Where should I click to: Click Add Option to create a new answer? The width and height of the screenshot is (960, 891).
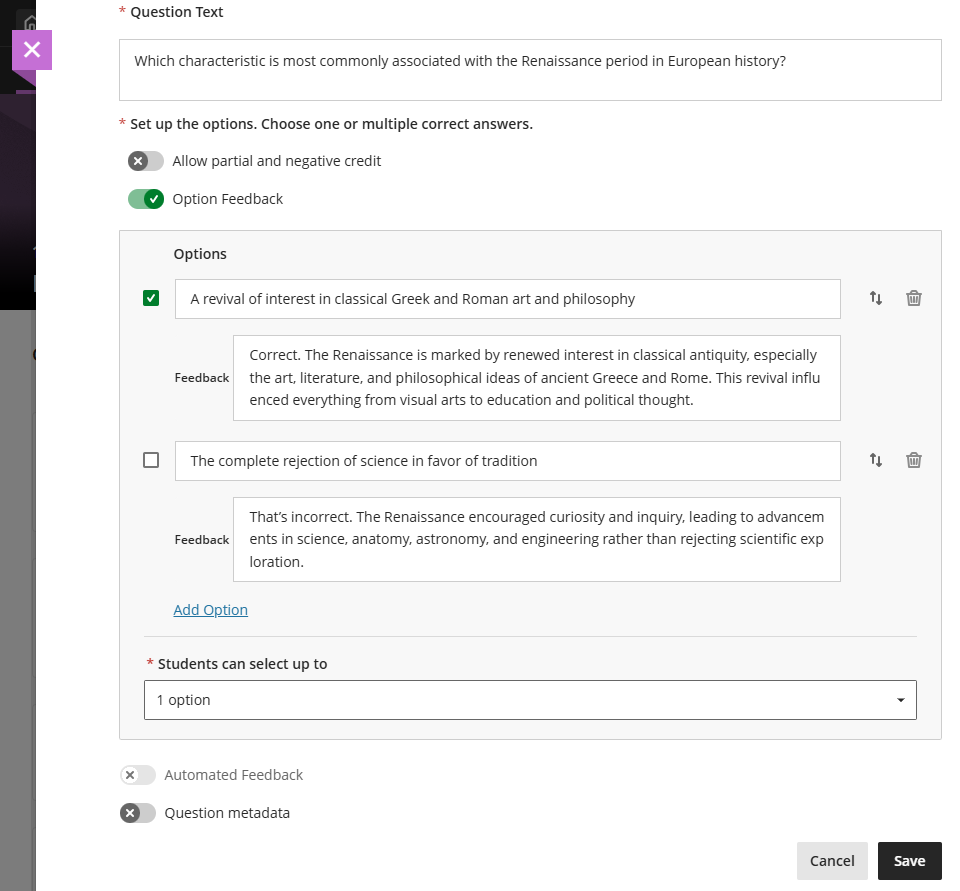210,610
